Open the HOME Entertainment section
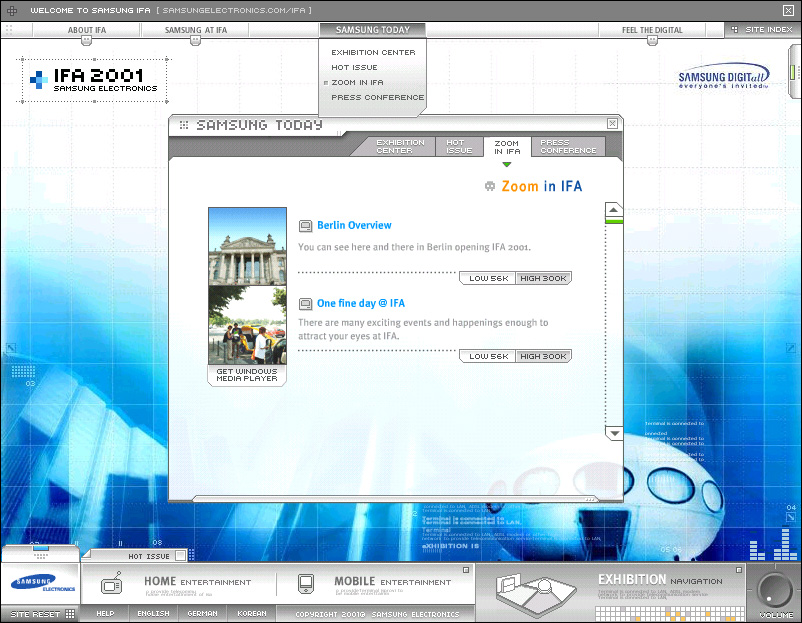Screen dimensions: 802x623 [x=197, y=582]
